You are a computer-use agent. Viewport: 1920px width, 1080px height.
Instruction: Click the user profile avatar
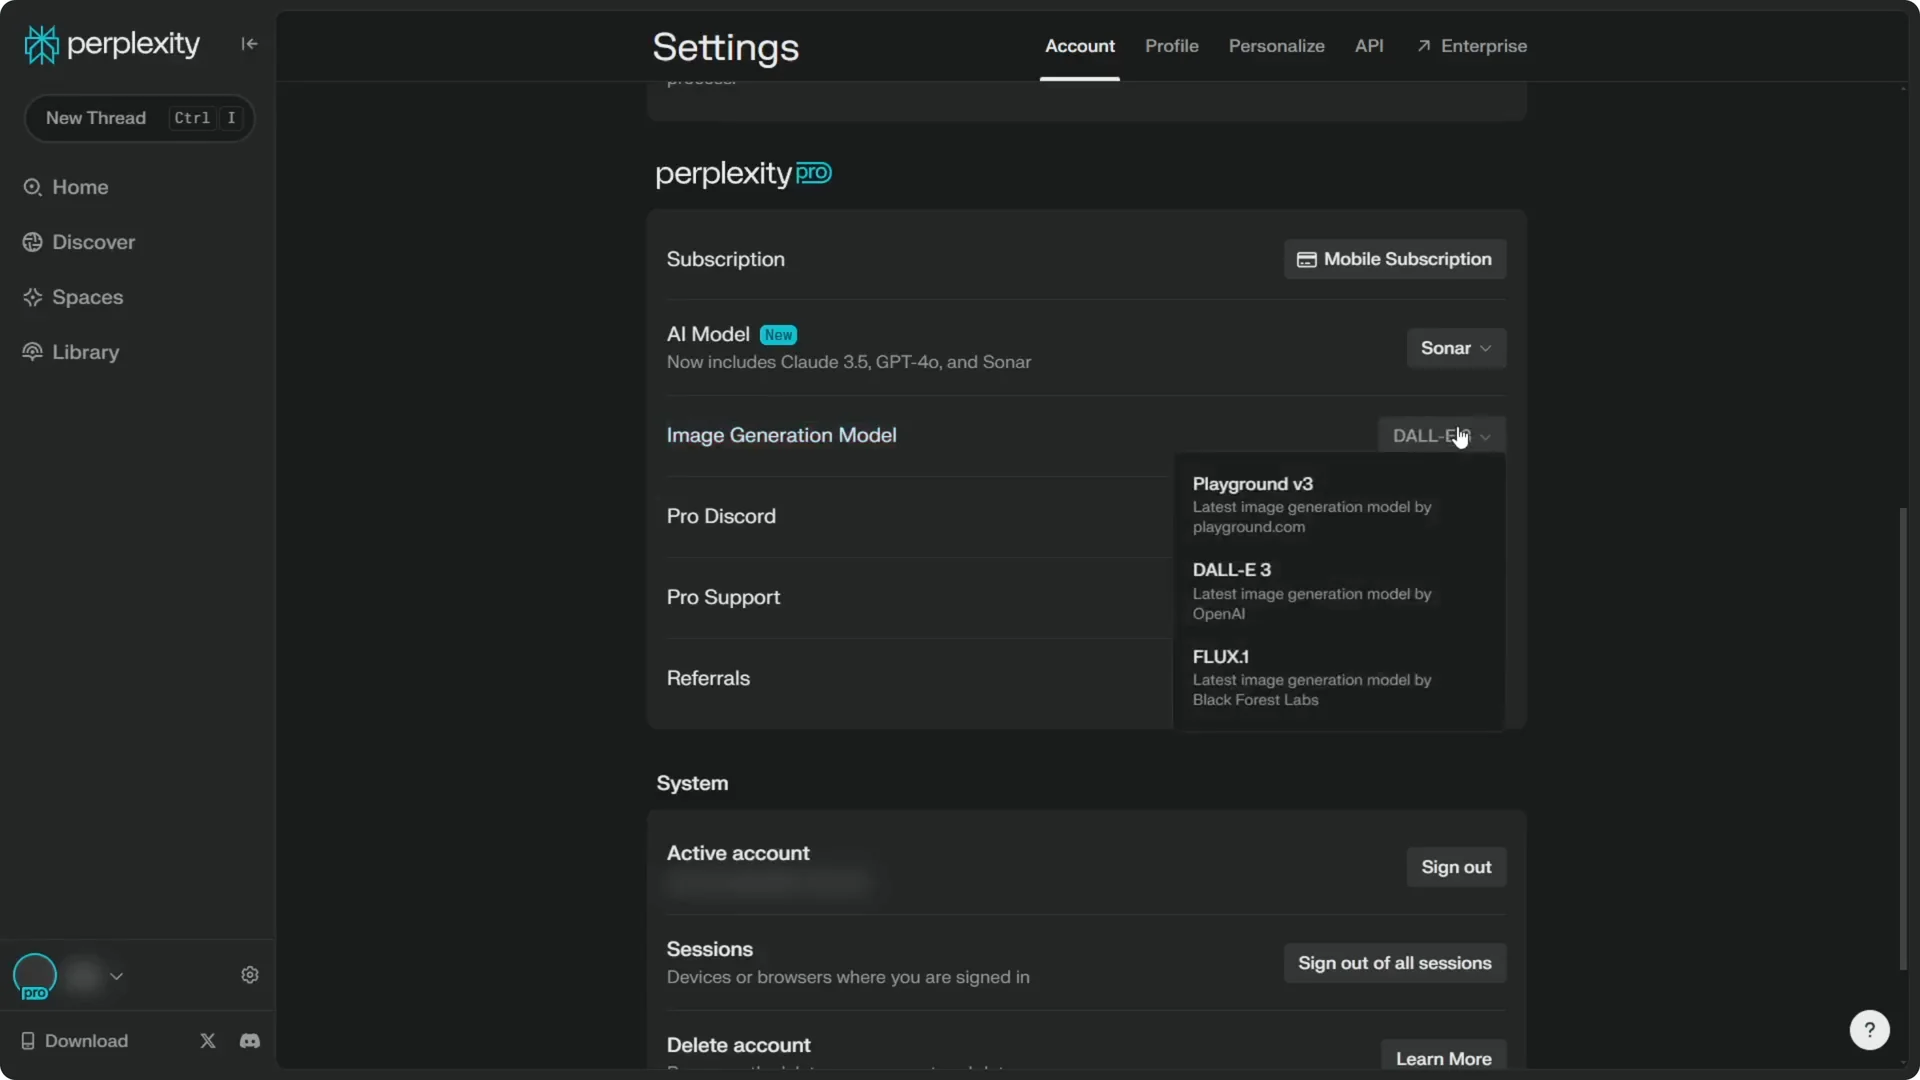pos(35,976)
